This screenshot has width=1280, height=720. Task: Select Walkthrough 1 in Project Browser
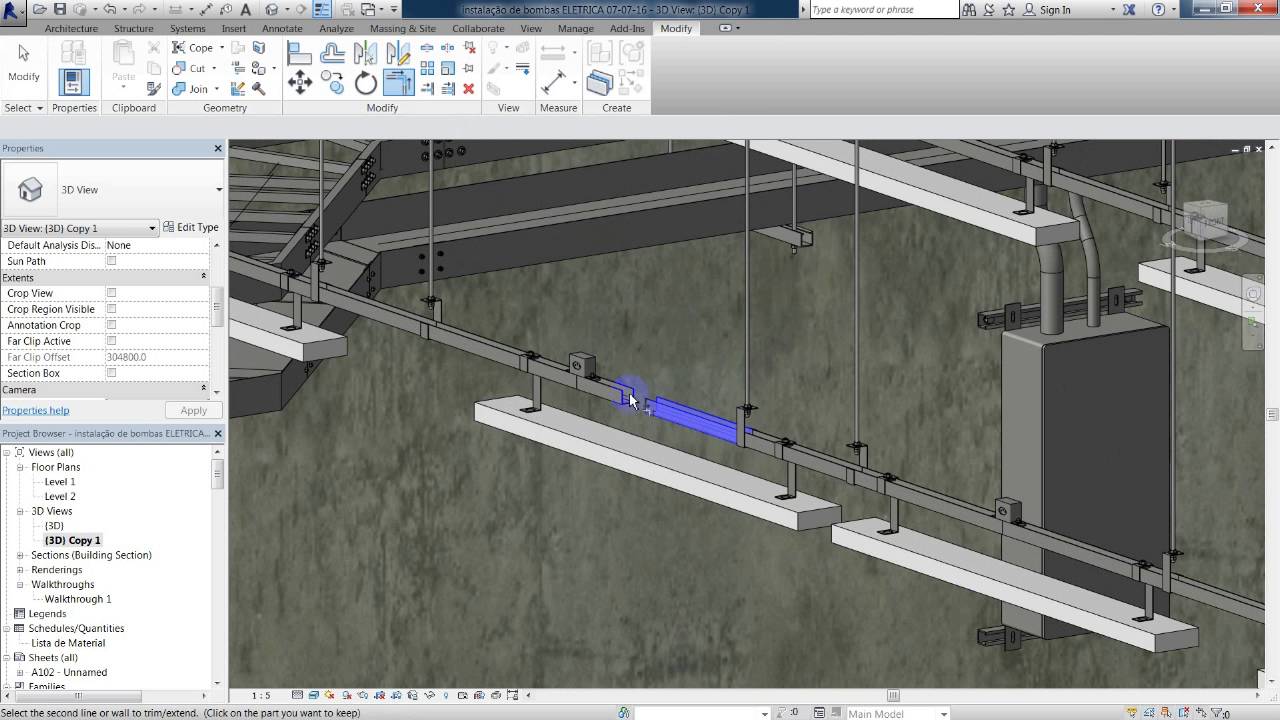click(x=78, y=599)
